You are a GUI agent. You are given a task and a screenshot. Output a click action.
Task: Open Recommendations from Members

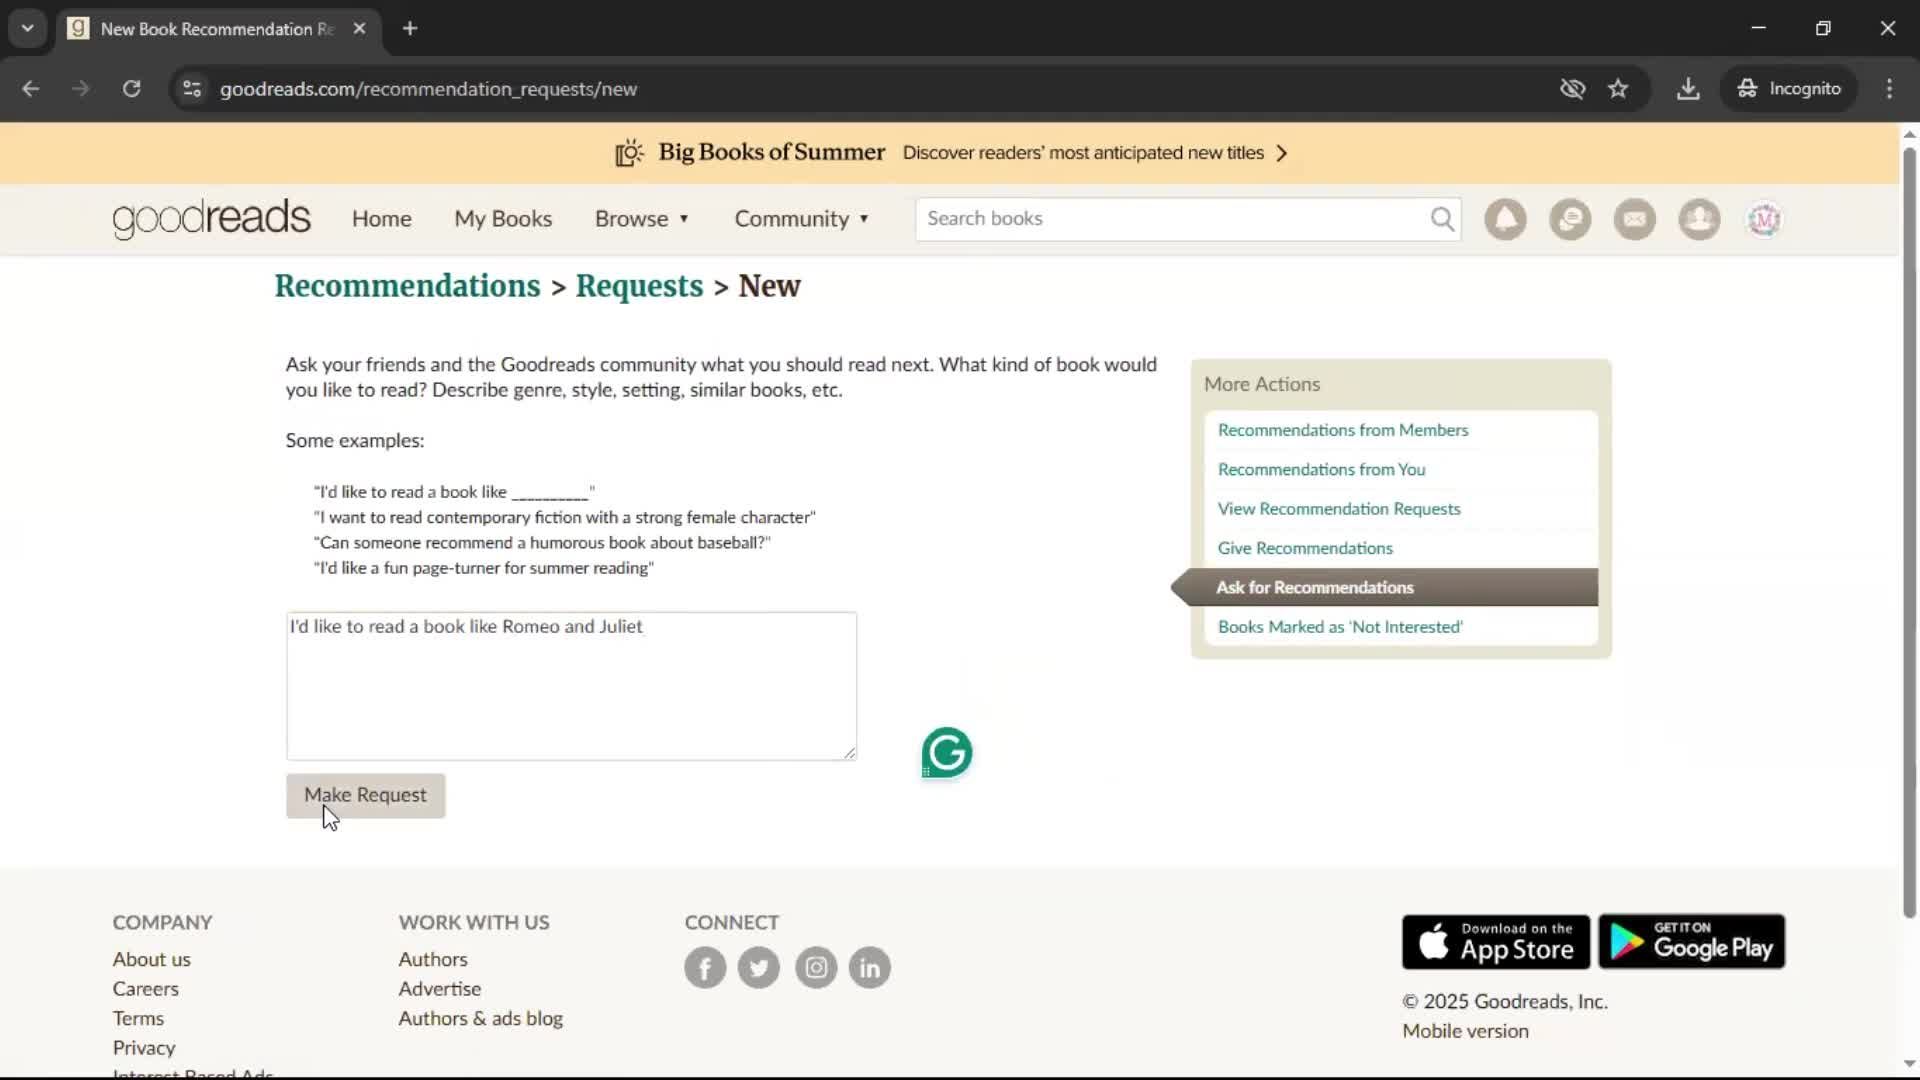1342,430
